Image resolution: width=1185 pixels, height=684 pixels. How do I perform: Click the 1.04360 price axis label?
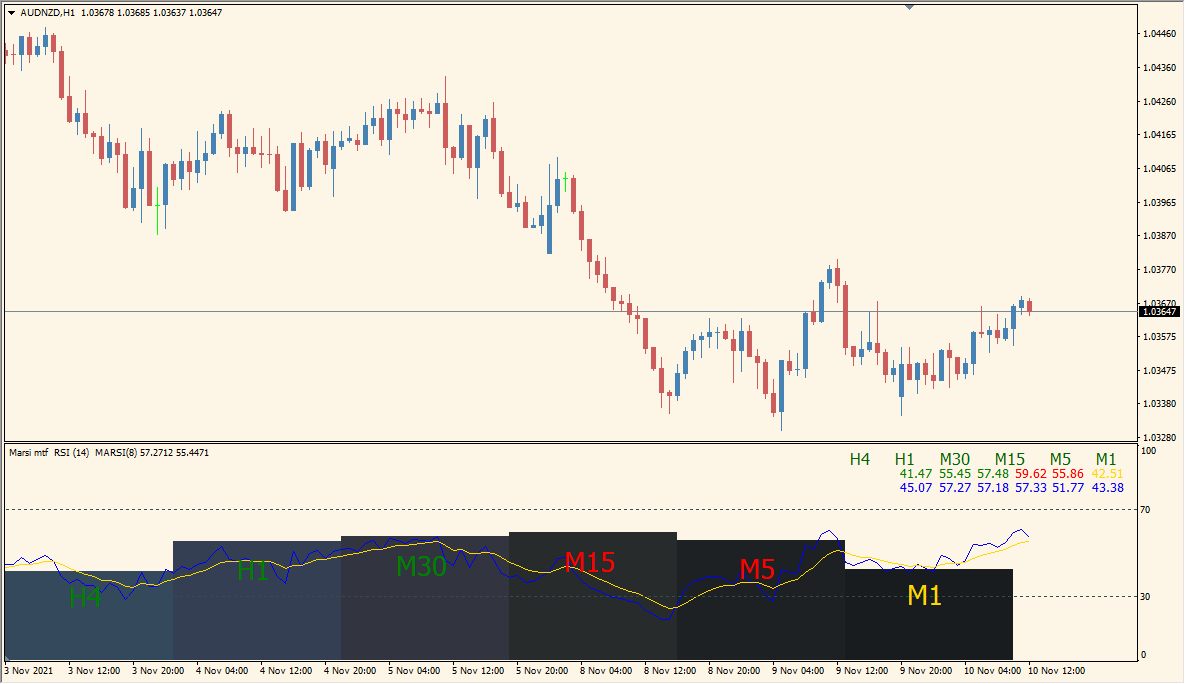point(1159,68)
